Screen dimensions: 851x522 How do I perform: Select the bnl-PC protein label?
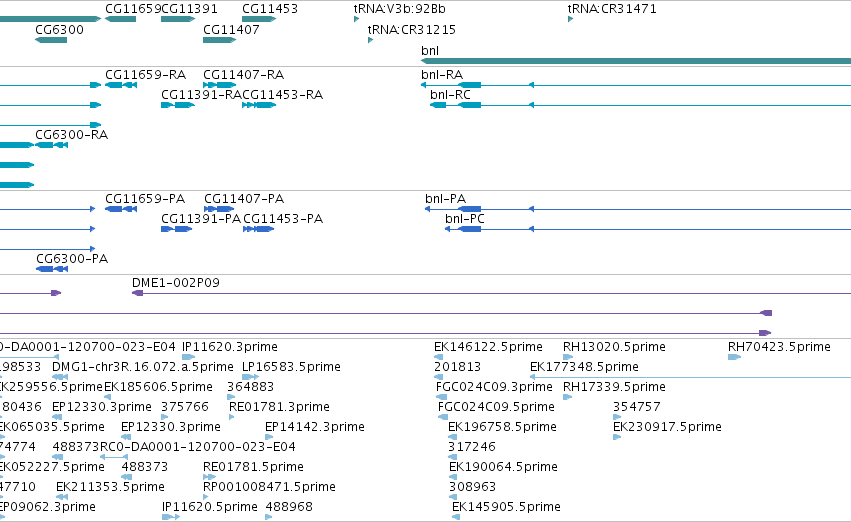click(x=465, y=219)
